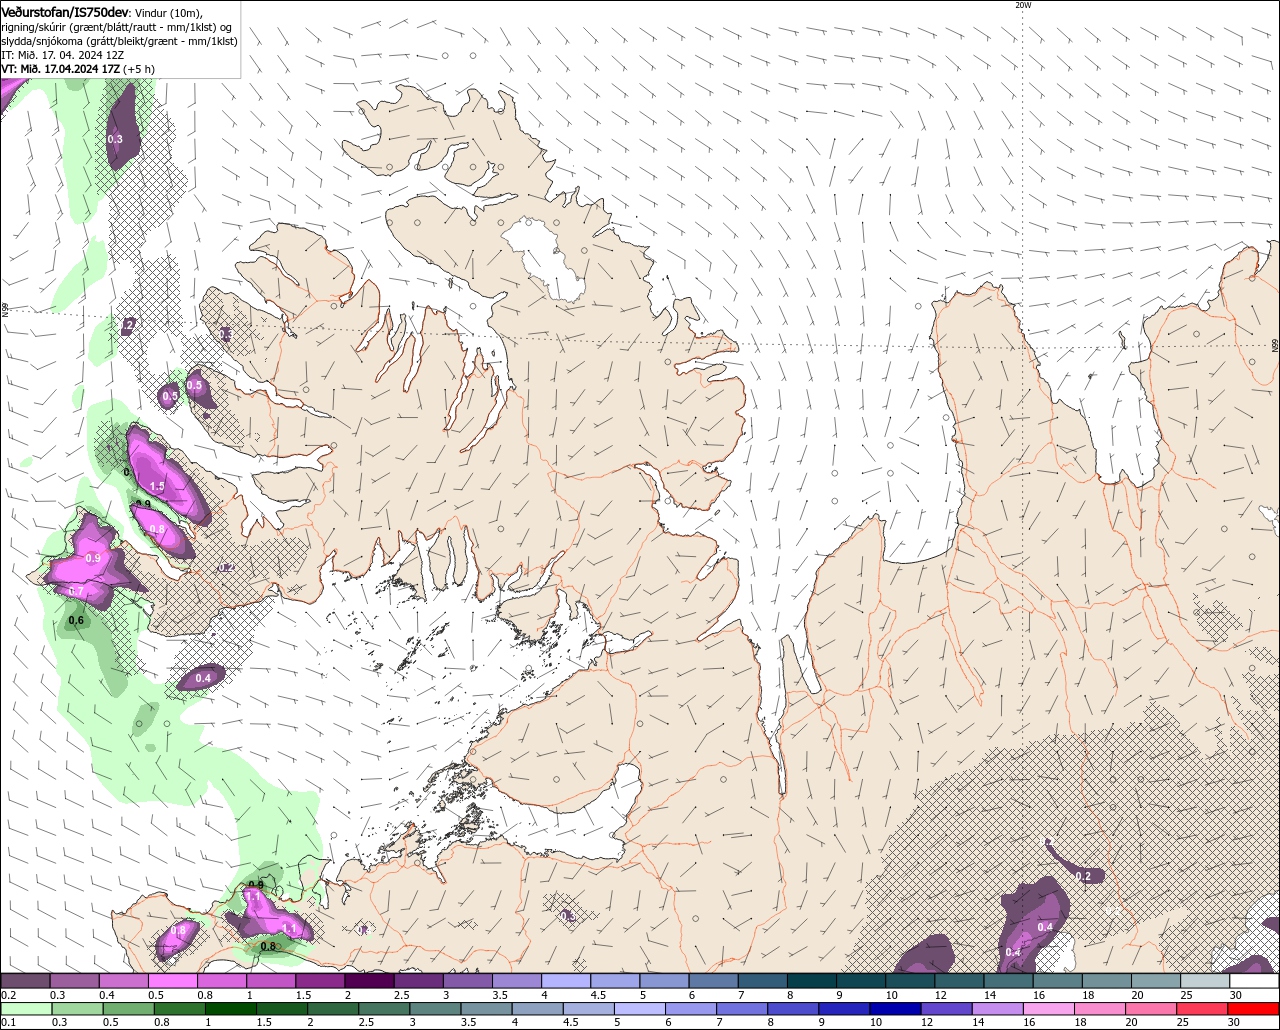Select the 4 pale lavender snow legend swatch
The height and width of the screenshot is (1030, 1280).
[x=566, y=981]
